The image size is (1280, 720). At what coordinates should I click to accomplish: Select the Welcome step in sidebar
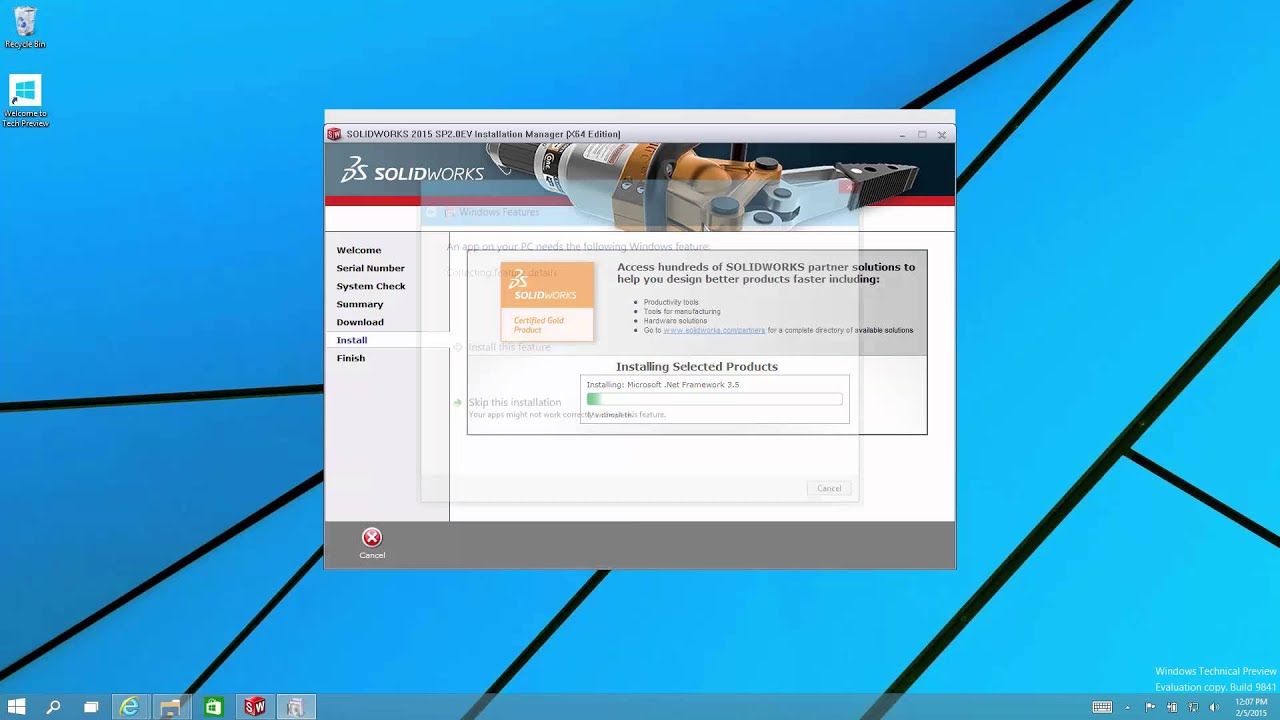359,250
